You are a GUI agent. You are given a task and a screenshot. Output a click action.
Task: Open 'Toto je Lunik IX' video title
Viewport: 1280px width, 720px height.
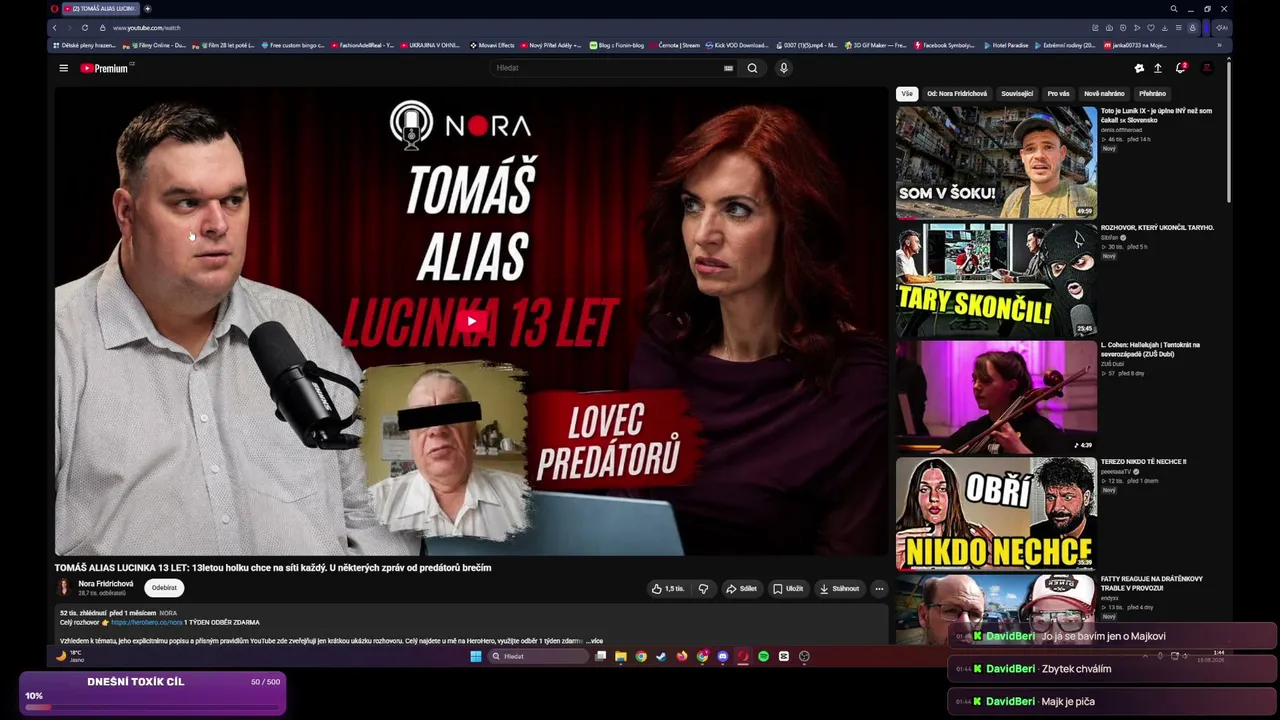1157,115
